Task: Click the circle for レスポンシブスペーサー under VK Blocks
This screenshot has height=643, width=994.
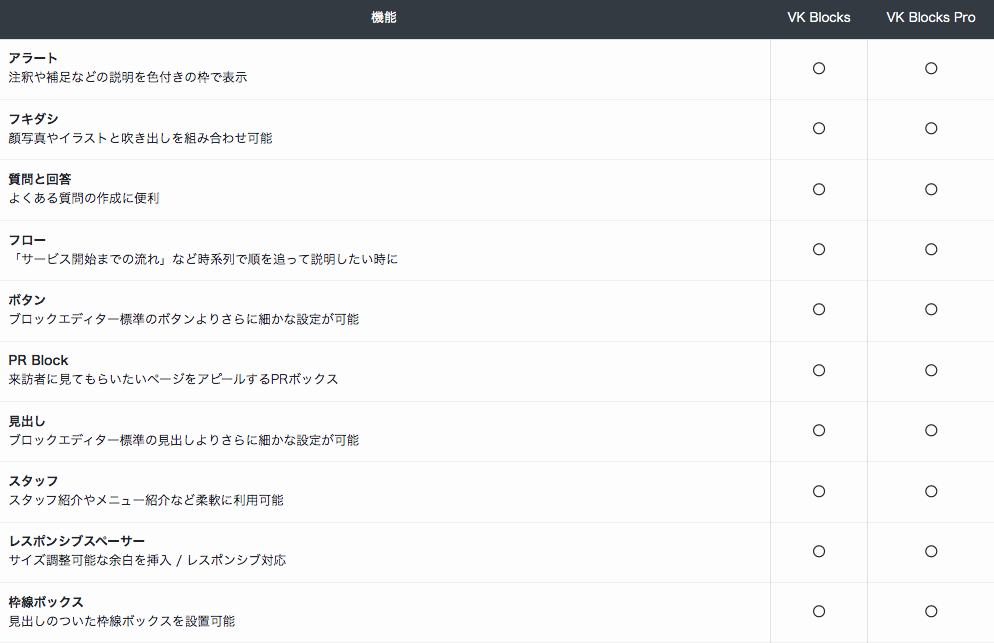Action: (819, 552)
